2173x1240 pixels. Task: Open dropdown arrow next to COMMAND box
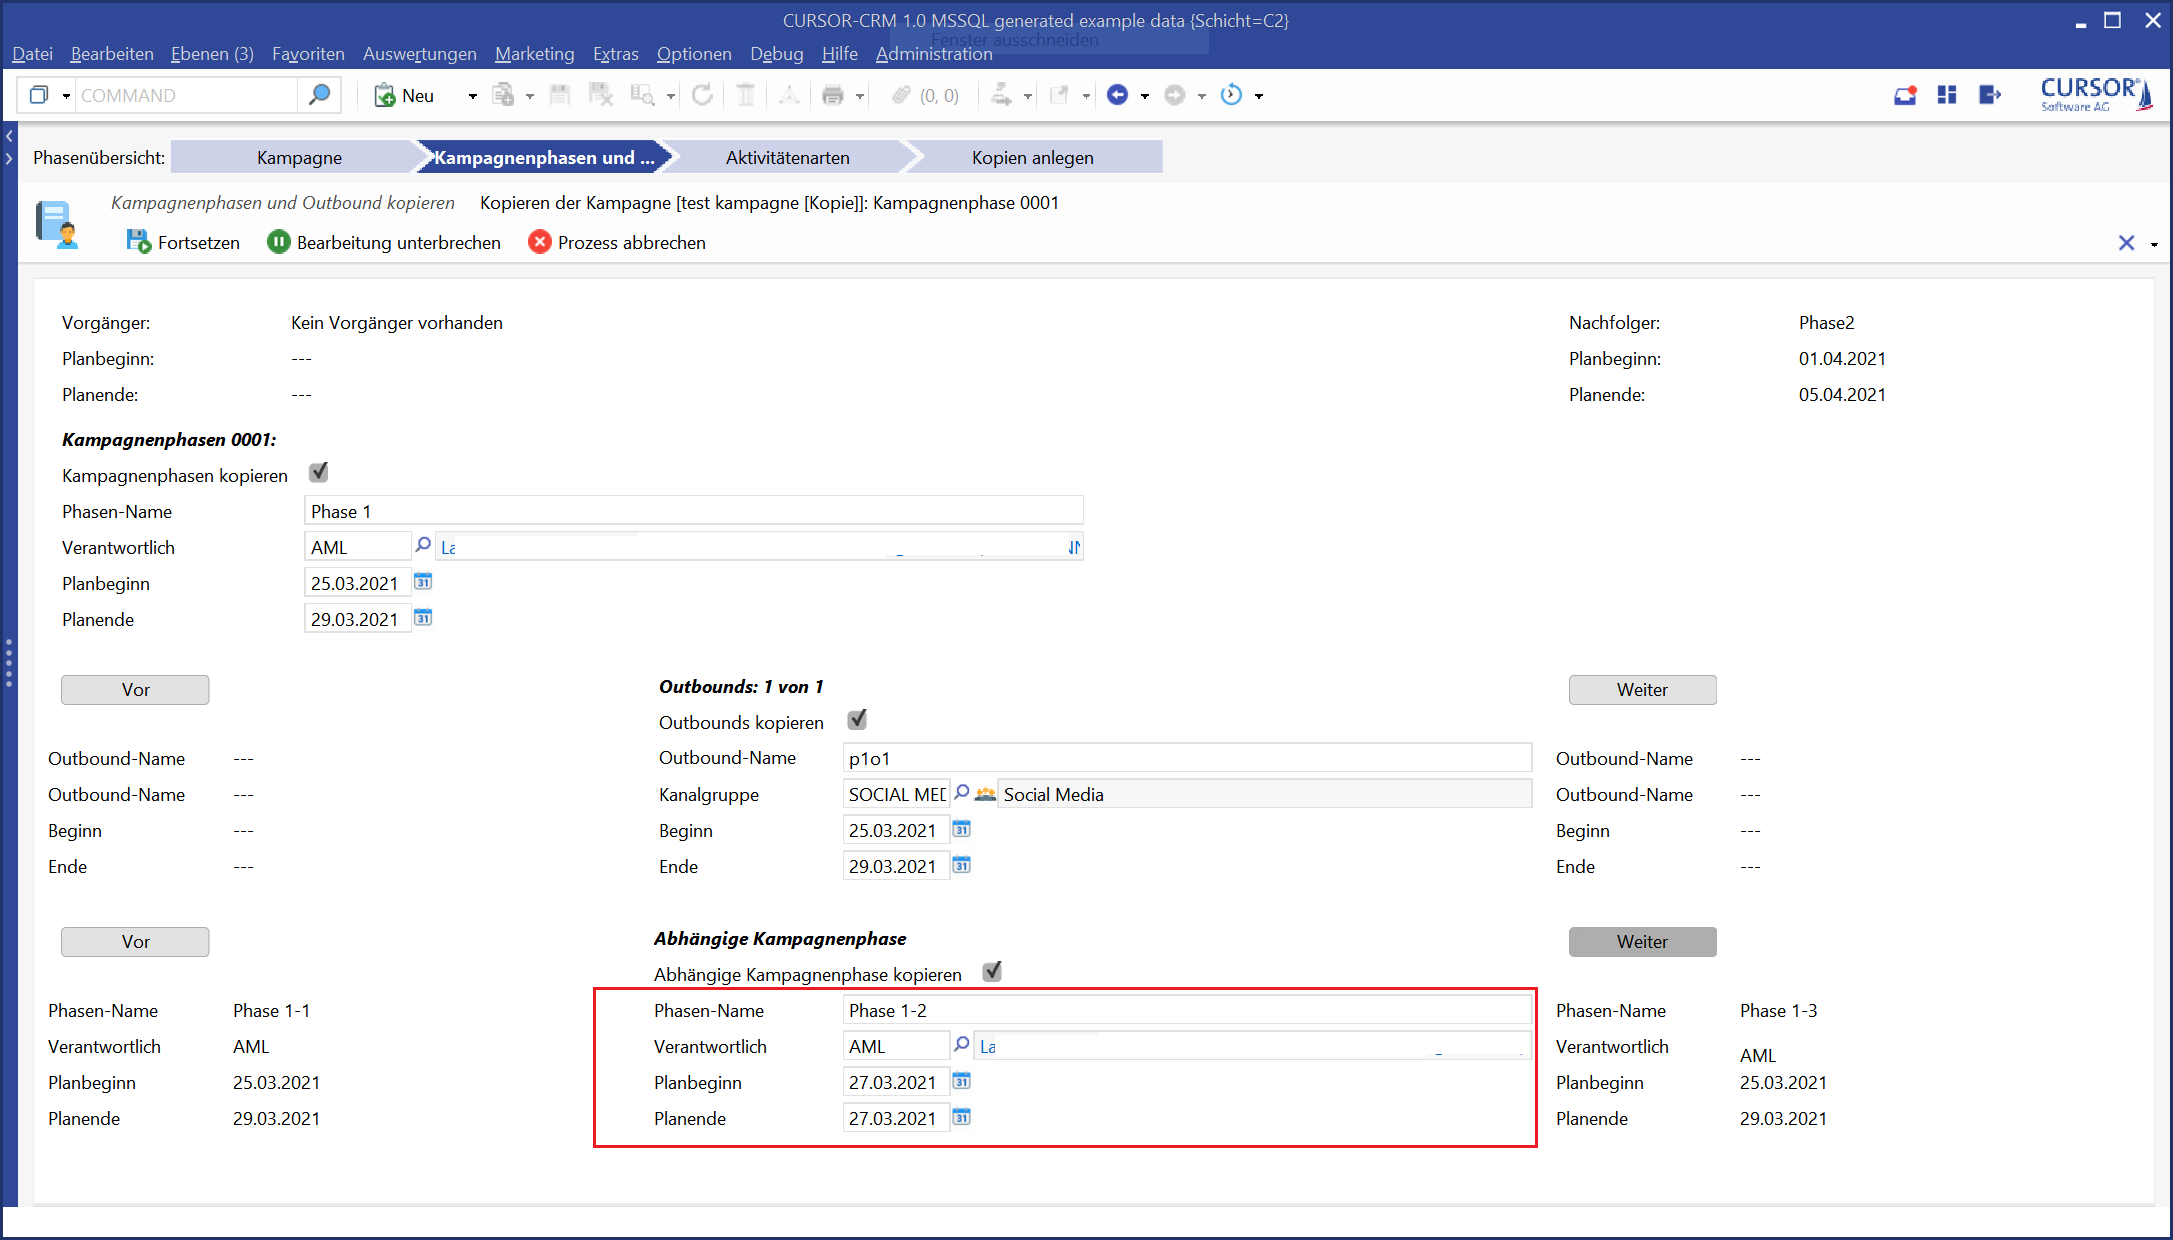[x=66, y=96]
